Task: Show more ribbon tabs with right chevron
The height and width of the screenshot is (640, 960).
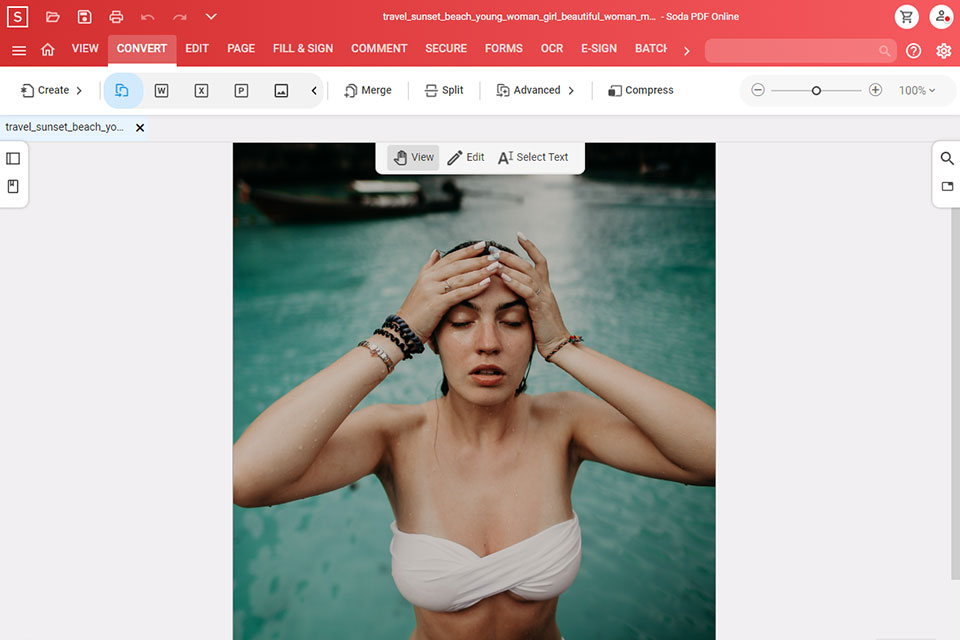Action: (686, 51)
